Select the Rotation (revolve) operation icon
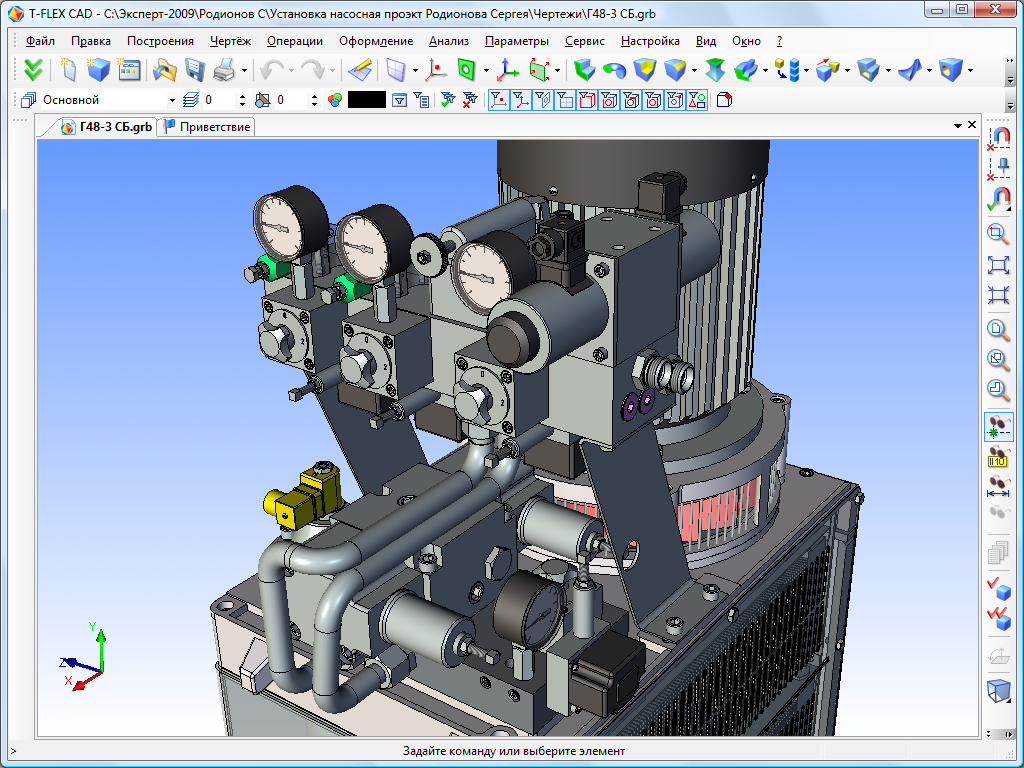The image size is (1024, 768). pyautogui.click(x=614, y=70)
